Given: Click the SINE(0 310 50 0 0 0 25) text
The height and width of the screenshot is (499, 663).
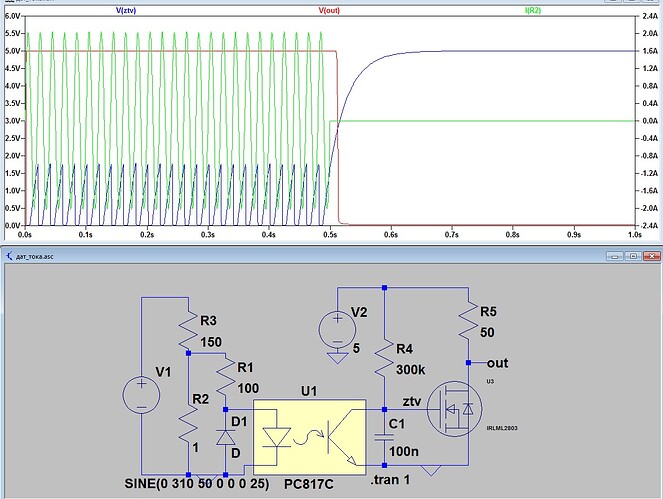Looking at the screenshot, I should 197,483.
